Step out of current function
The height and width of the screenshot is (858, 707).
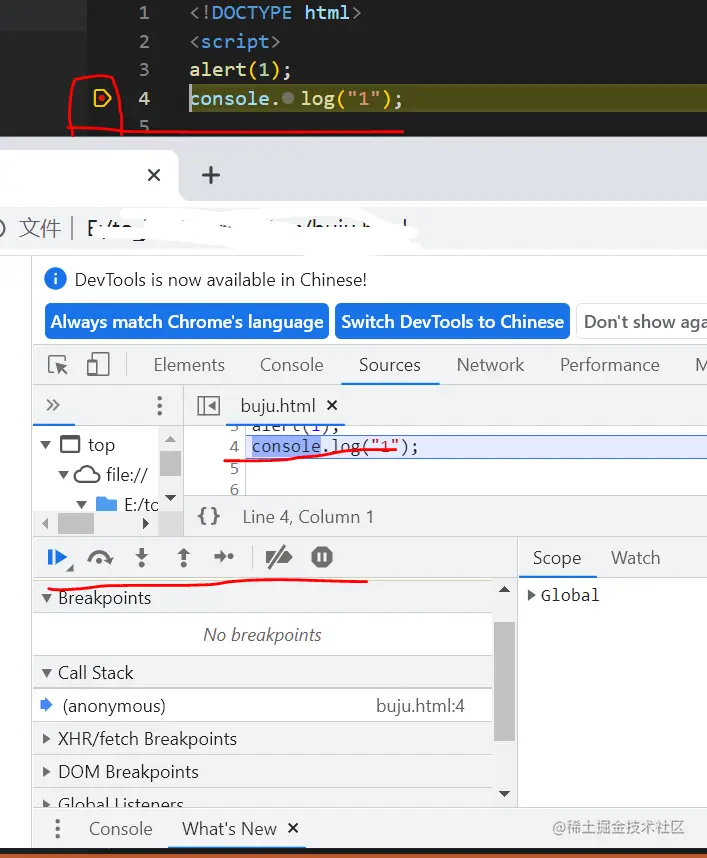(x=183, y=558)
